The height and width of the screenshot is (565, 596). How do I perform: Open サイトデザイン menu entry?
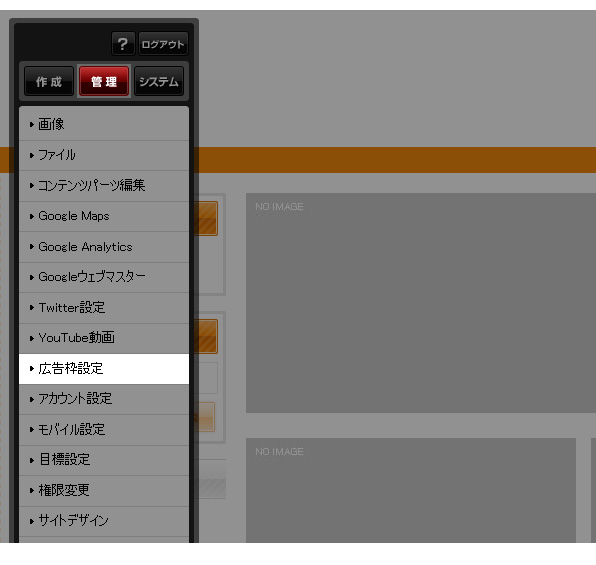(104, 521)
